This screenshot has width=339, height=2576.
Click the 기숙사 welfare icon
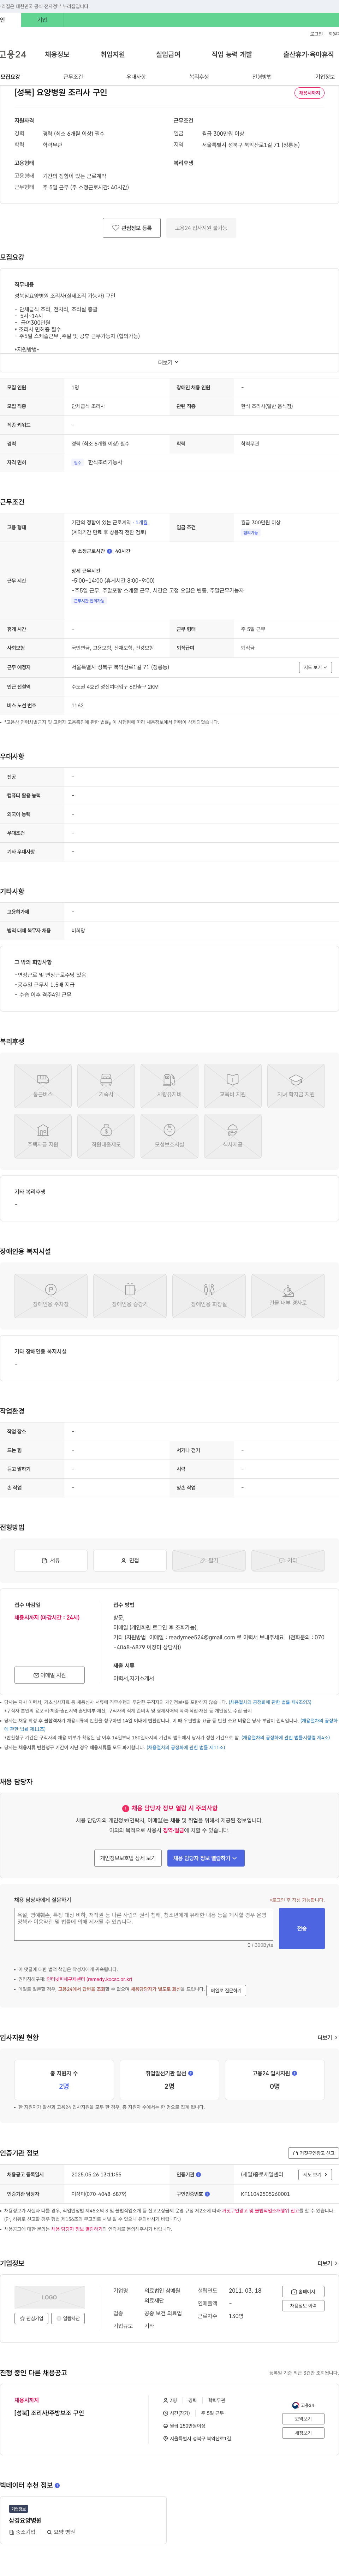[x=106, y=1086]
